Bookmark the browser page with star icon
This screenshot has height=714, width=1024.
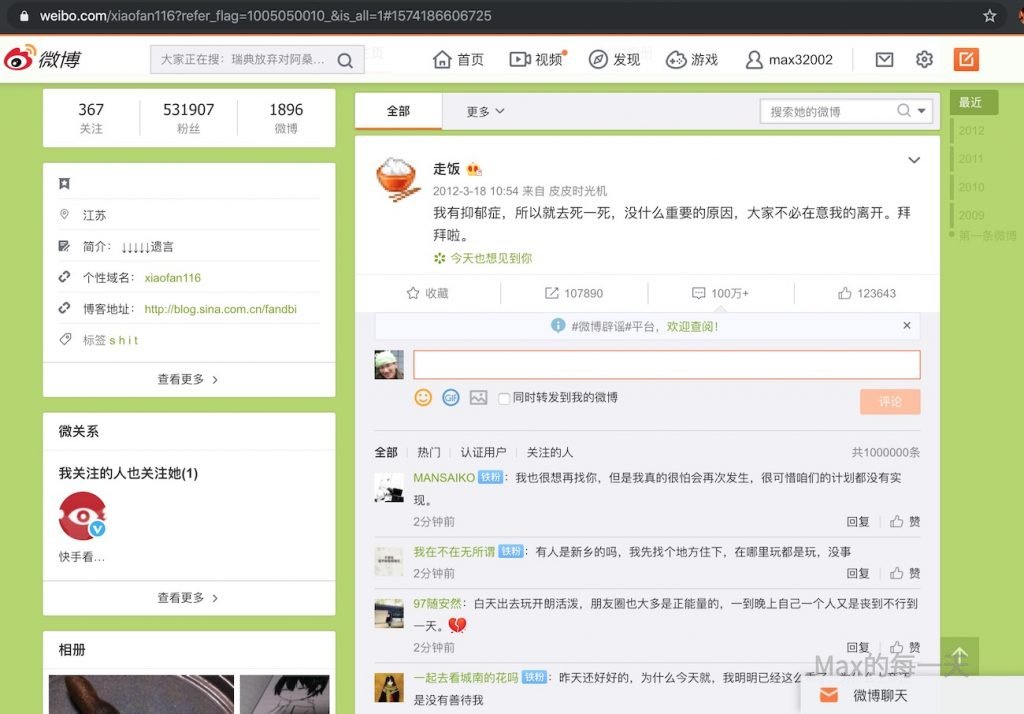tap(990, 16)
